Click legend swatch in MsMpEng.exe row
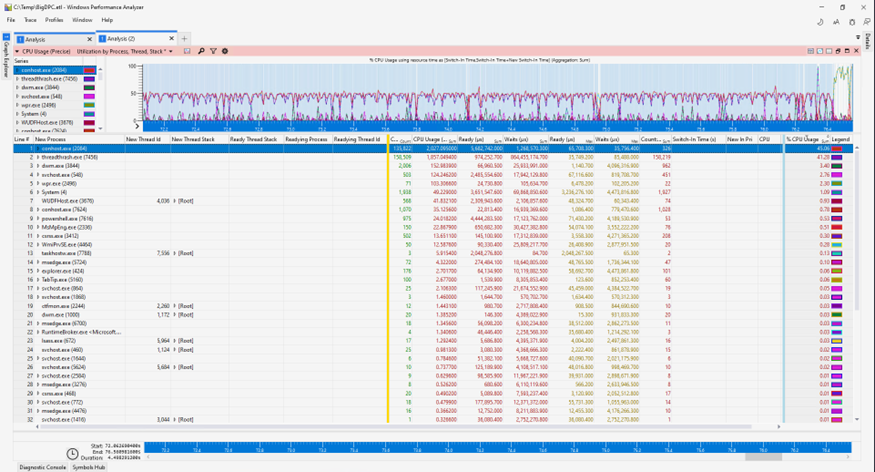Screen dimensions: 875x472 click(837, 228)
